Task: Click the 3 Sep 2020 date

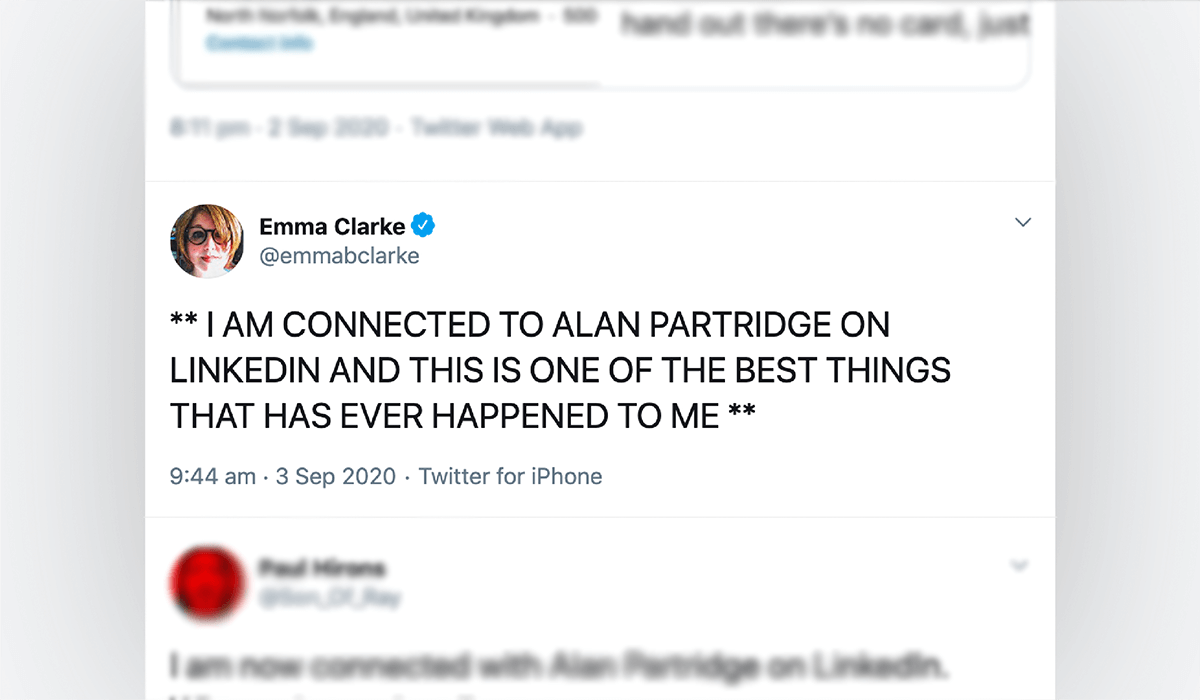Action: 336,476
